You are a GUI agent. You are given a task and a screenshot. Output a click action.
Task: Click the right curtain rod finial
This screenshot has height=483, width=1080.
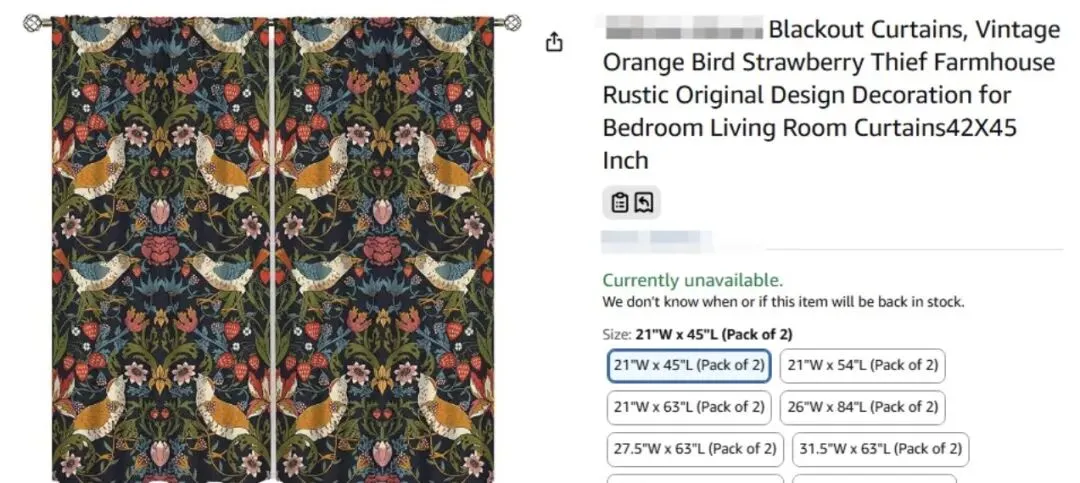pos(512,22)
